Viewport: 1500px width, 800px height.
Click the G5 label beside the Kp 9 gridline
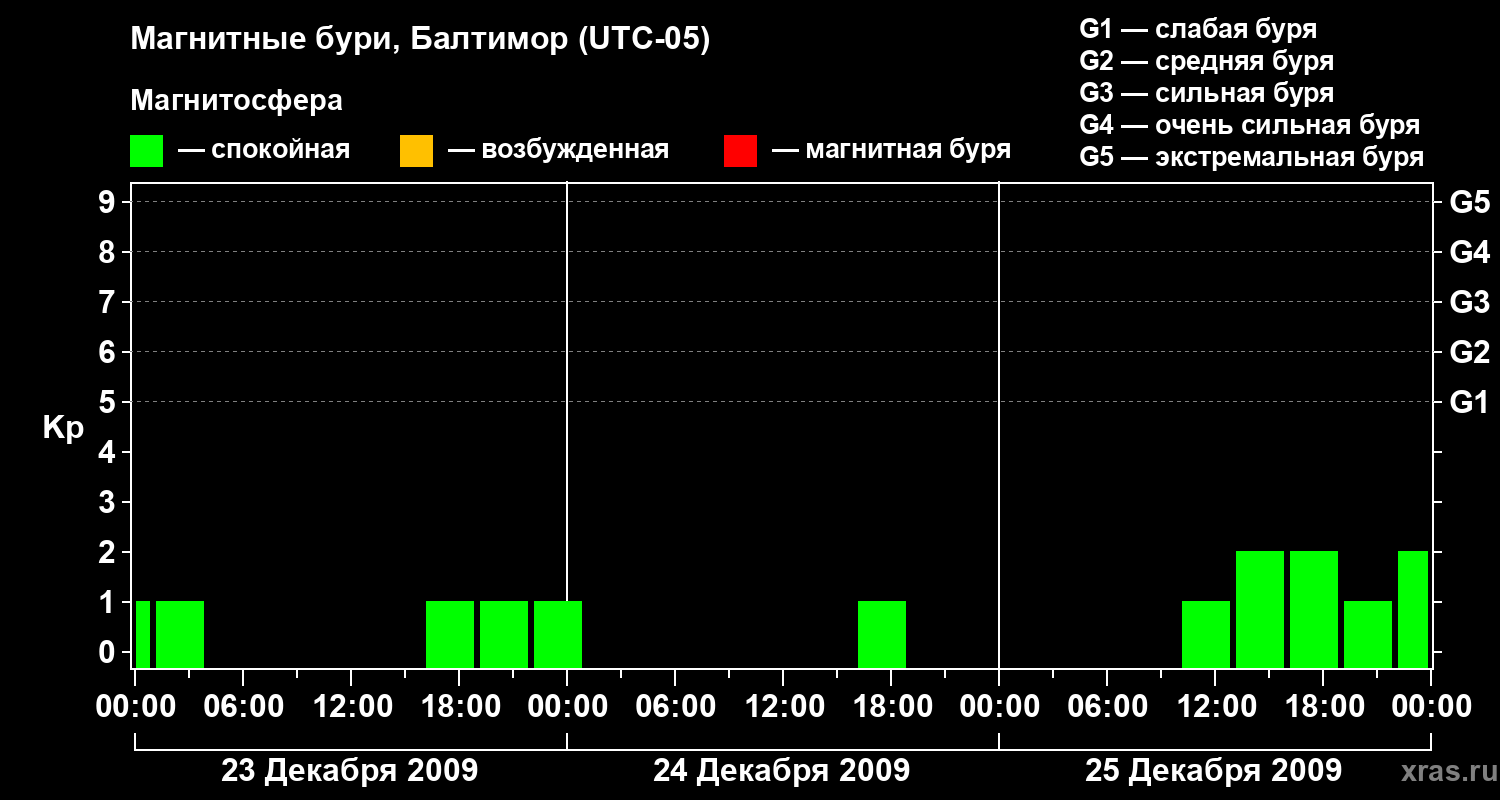1469,202
